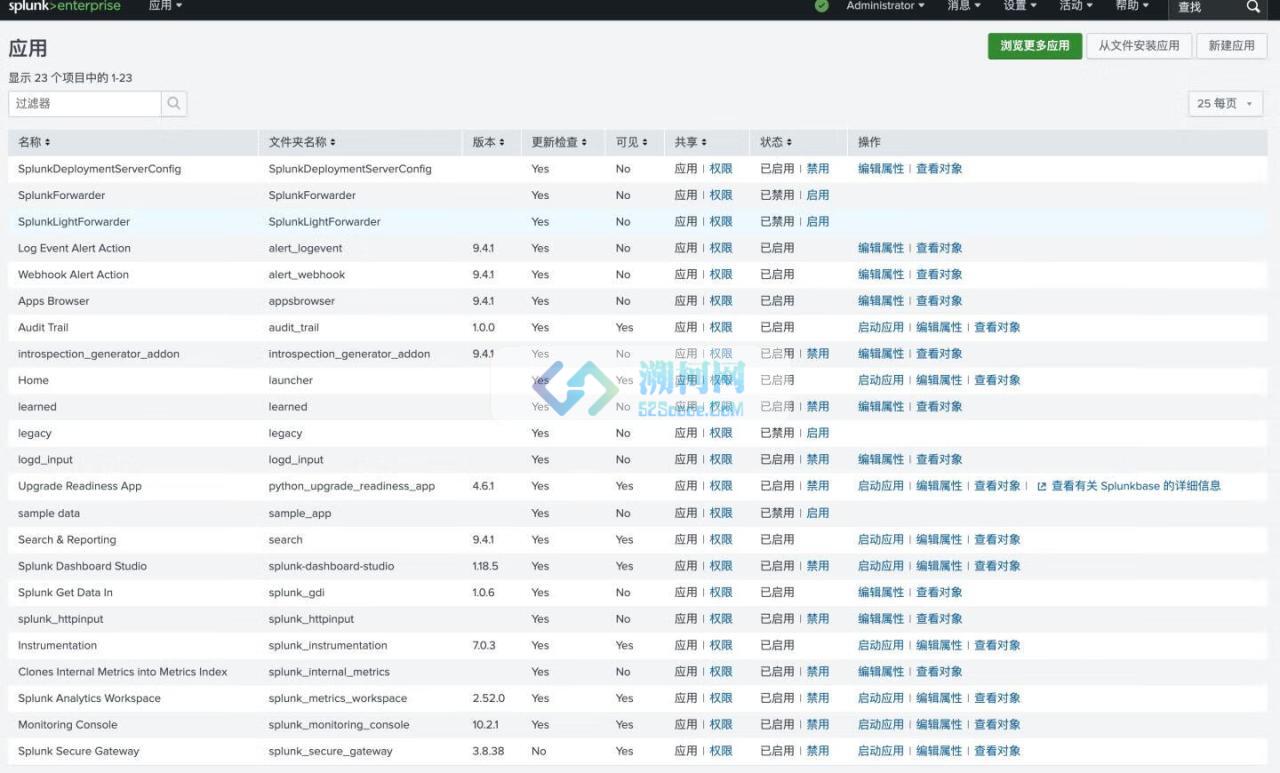This screenshot has height=773, width=1280.
Task: Disable Monitoring Console via 禁用 link
Action: [x=818, y=725]
